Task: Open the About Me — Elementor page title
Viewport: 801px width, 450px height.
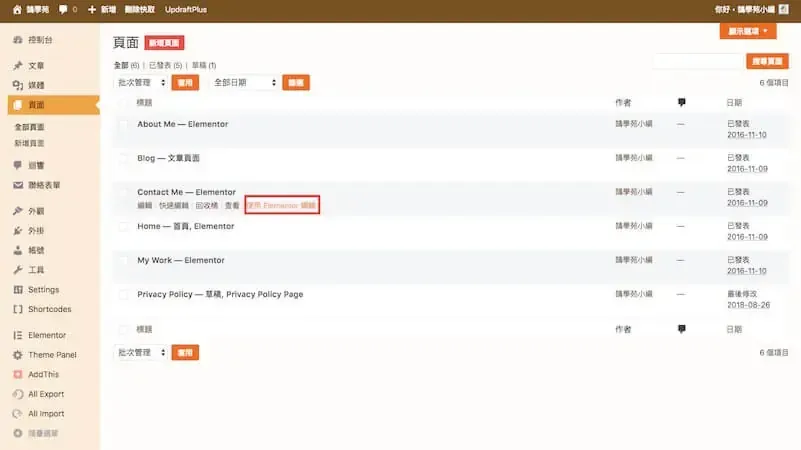Action: point(182,124)
